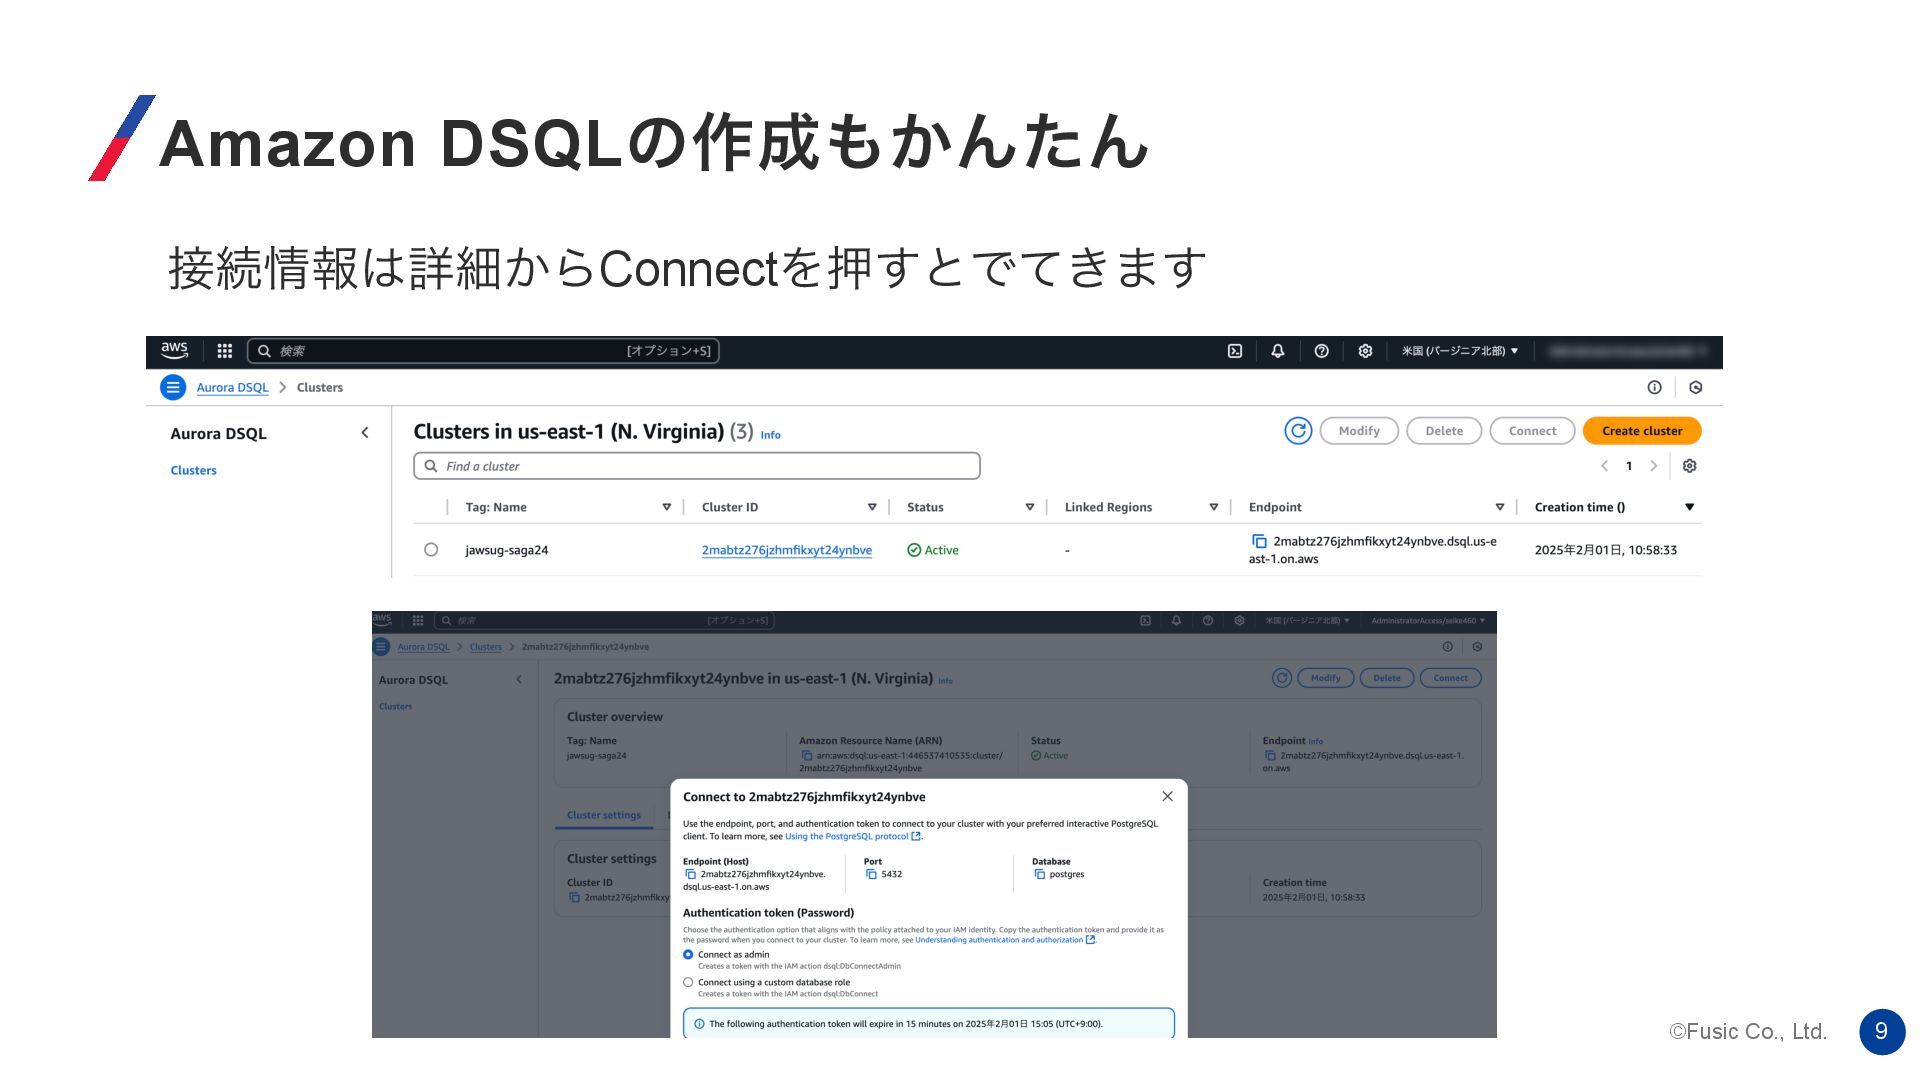This screenshot has height=1080, width=1920.
Task: Choose Connect as admin option
Action: coord(688,955)
